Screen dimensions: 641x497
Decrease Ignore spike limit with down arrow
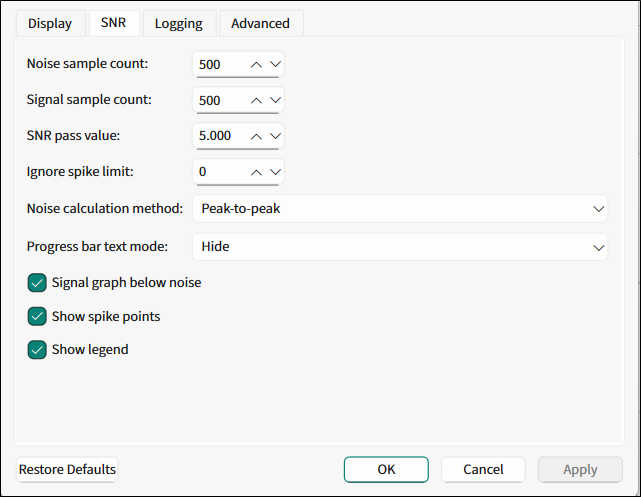[275, 172]
